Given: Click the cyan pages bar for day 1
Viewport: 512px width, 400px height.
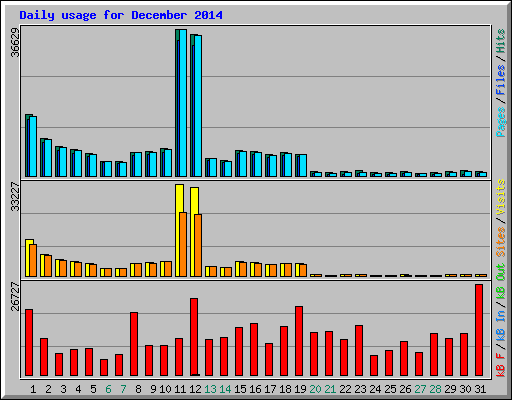Looking at the screenshot, I should click(x=33, y=146).
